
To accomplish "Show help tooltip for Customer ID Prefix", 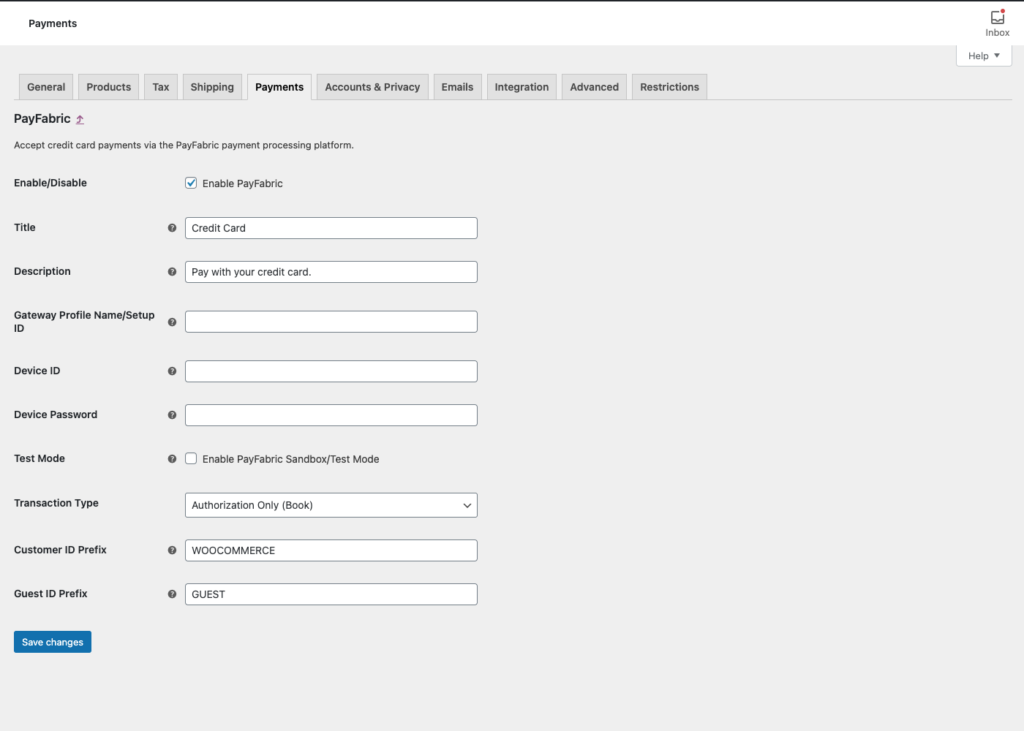I will point(172,550).
